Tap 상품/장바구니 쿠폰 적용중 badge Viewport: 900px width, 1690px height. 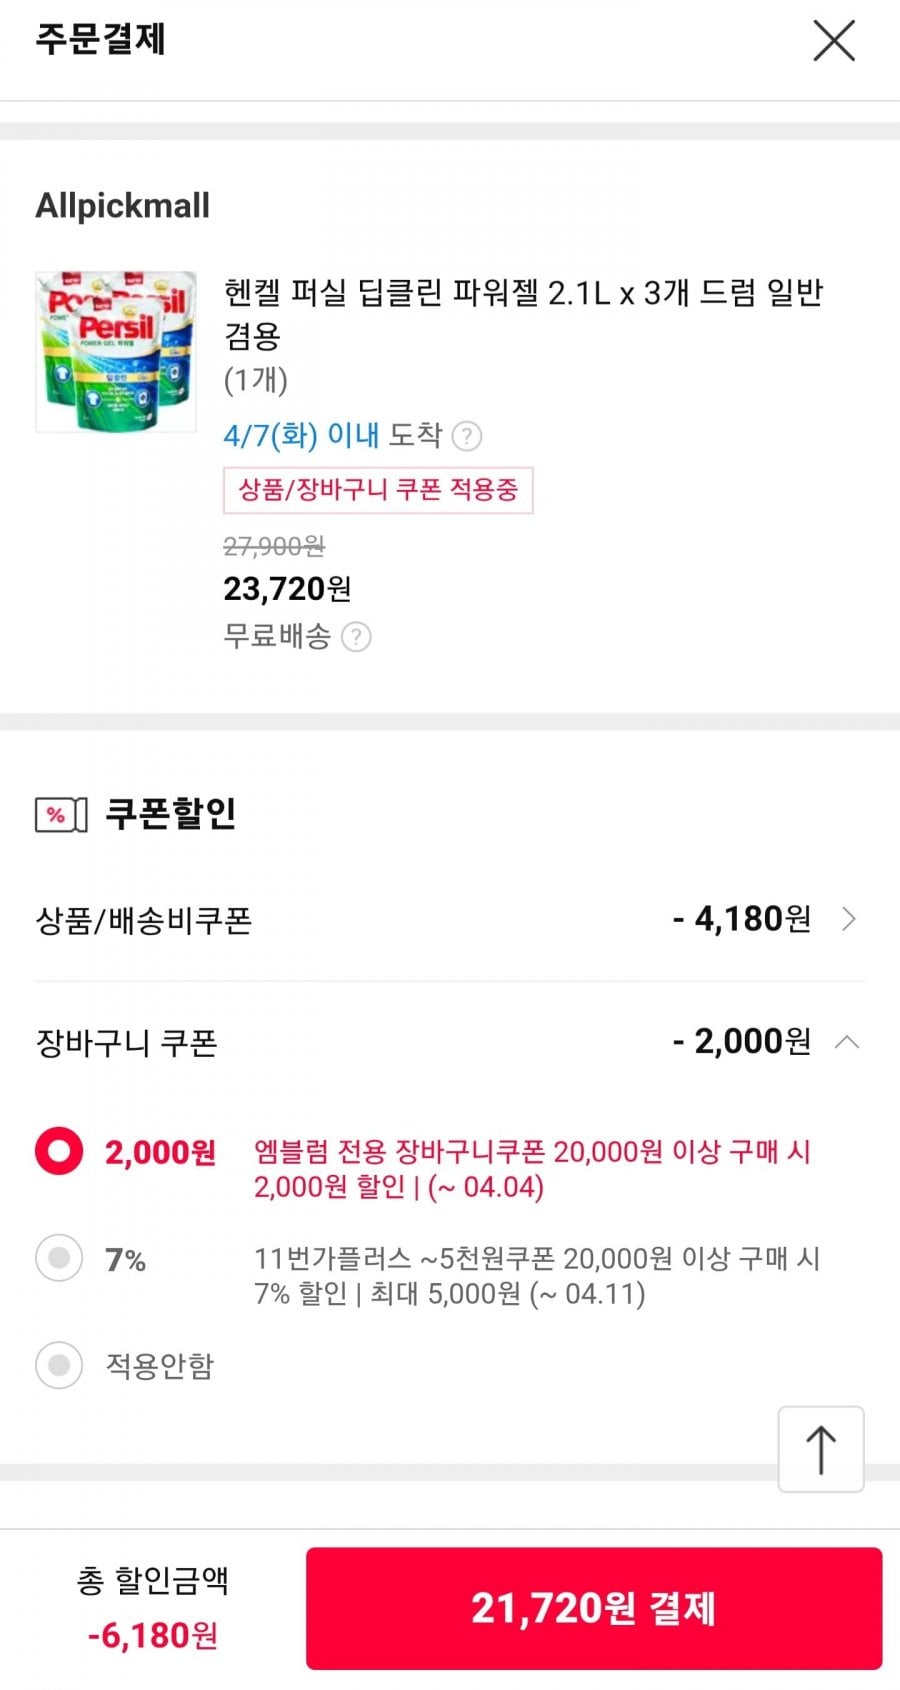[378, 490]
